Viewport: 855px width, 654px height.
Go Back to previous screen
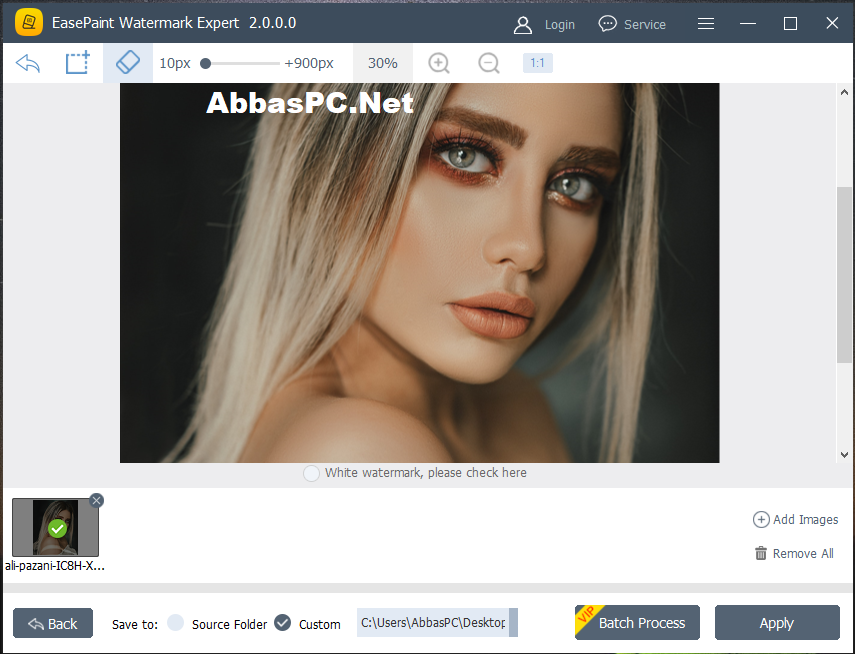[x=53, y=623]
